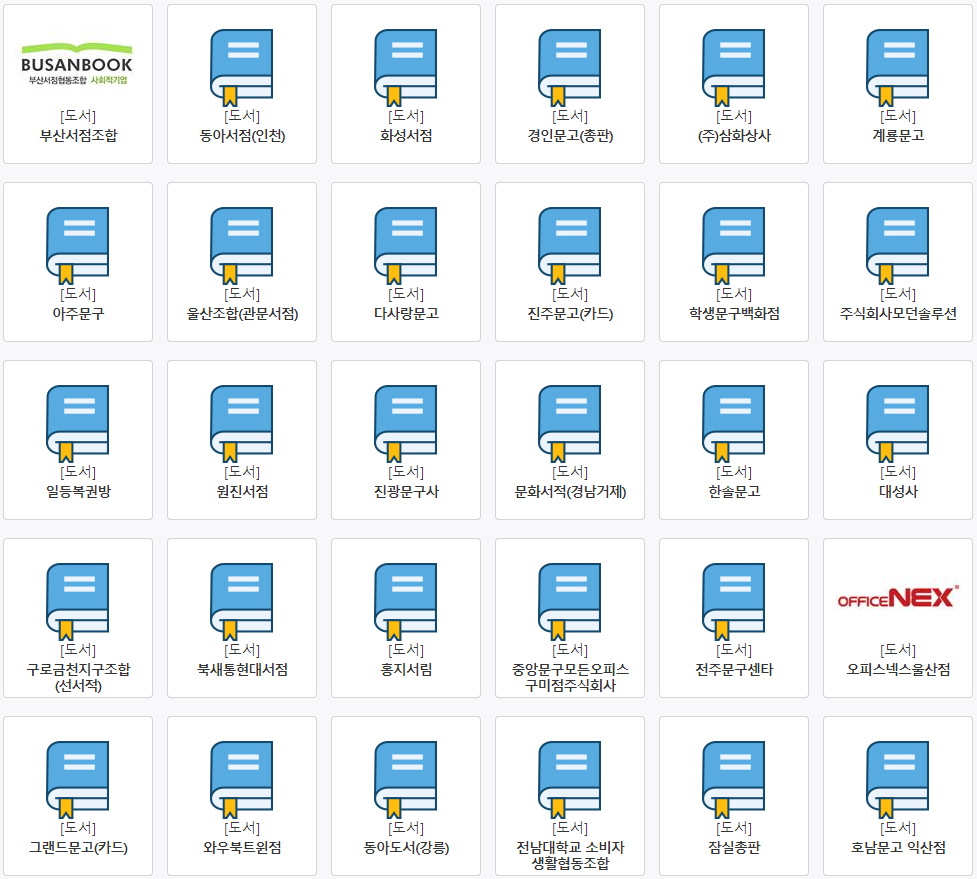Choose the book icon for 전남대학교 소비자생활협동조합

tap(570, 780)
